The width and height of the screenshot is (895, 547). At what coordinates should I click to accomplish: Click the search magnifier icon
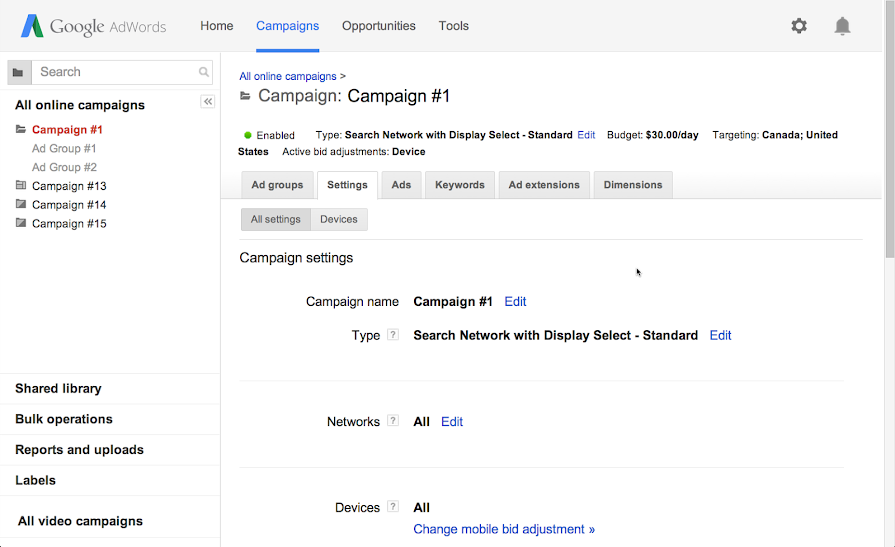click(x=204, y=72)
